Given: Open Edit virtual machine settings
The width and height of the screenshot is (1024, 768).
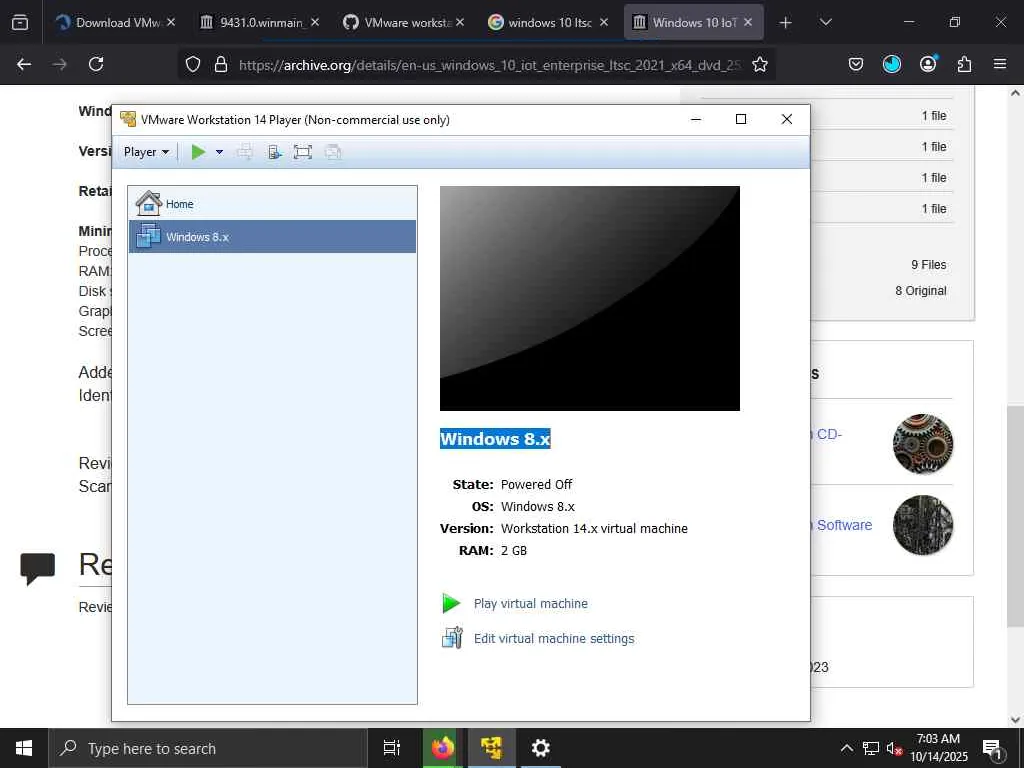Looking at the screenshot, I should pyautogui.click(x=554, y=639).
